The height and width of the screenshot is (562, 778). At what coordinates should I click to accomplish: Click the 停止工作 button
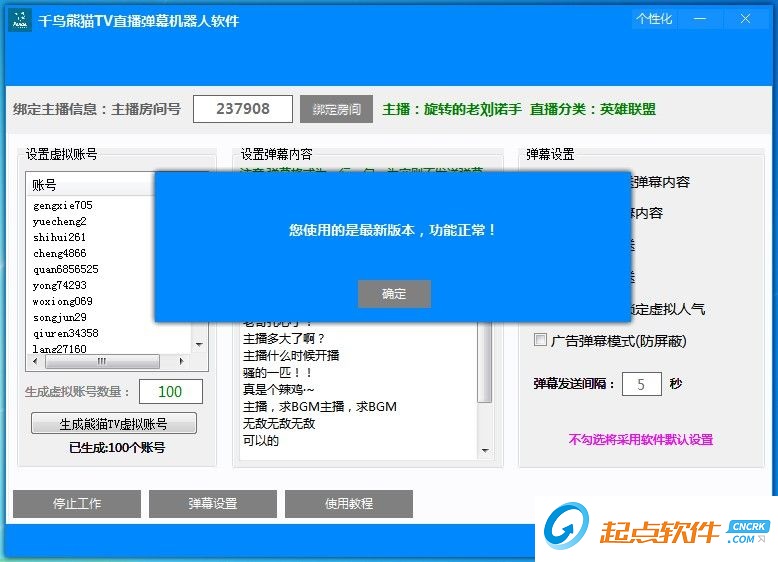coord(77,503)
